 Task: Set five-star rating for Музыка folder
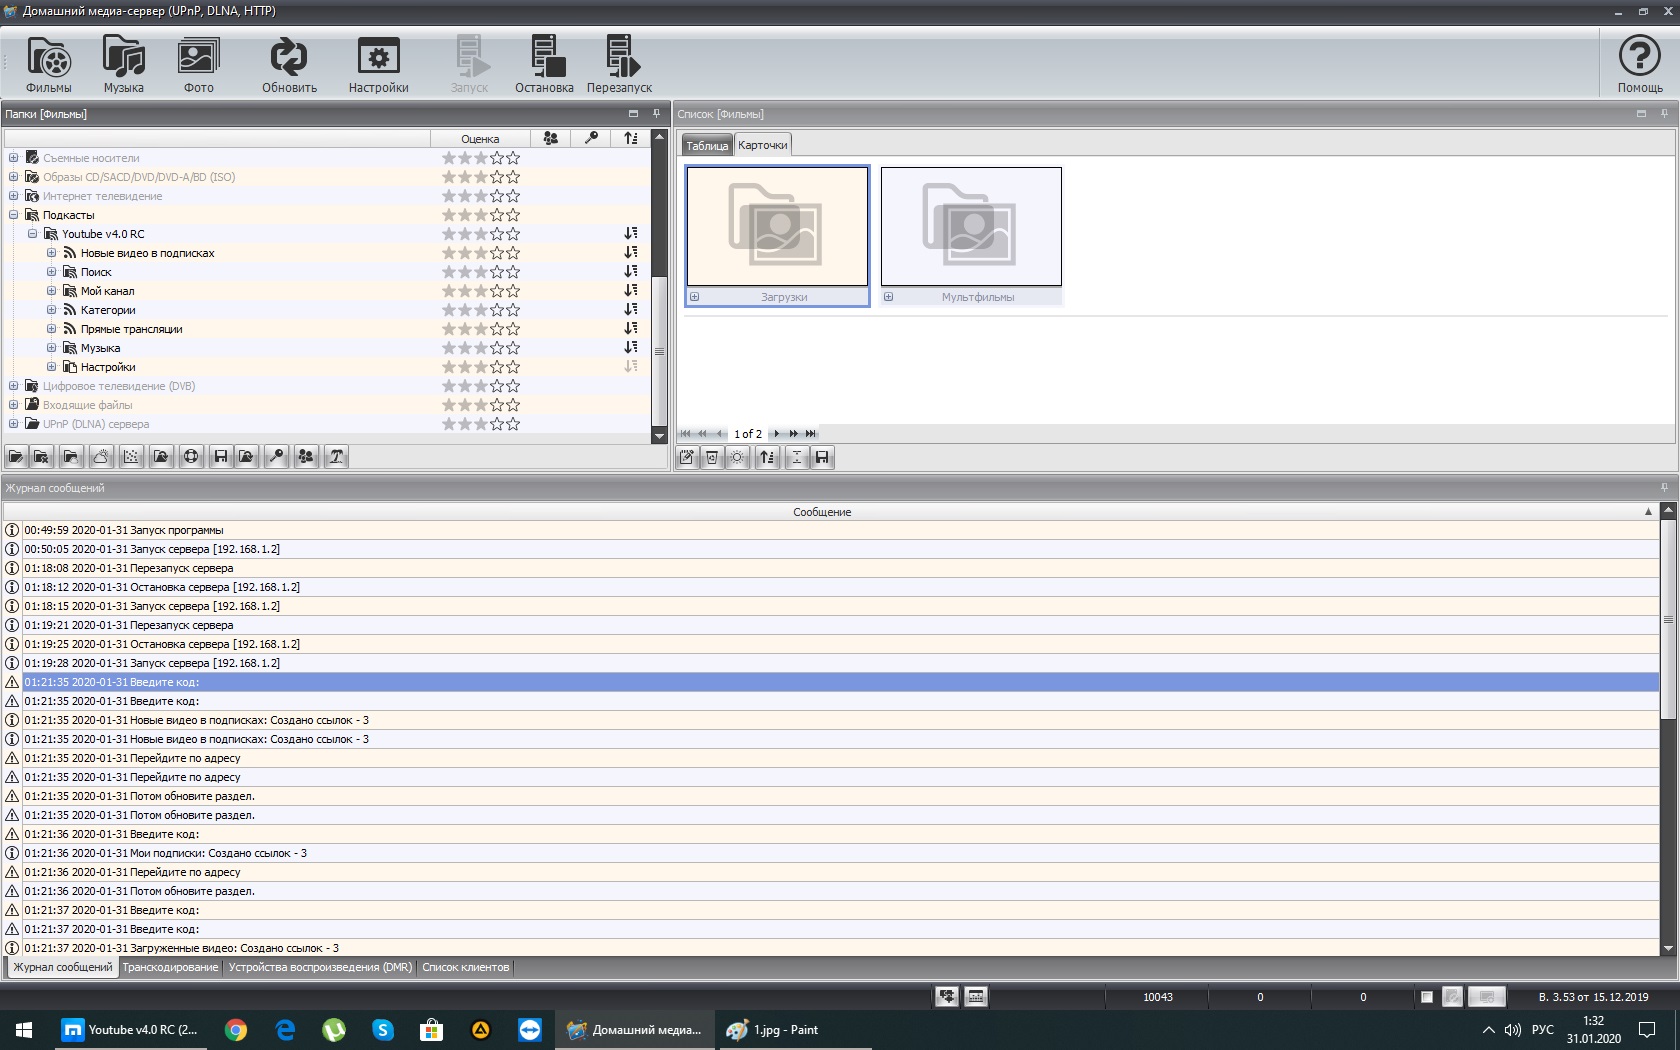point(513,348)
